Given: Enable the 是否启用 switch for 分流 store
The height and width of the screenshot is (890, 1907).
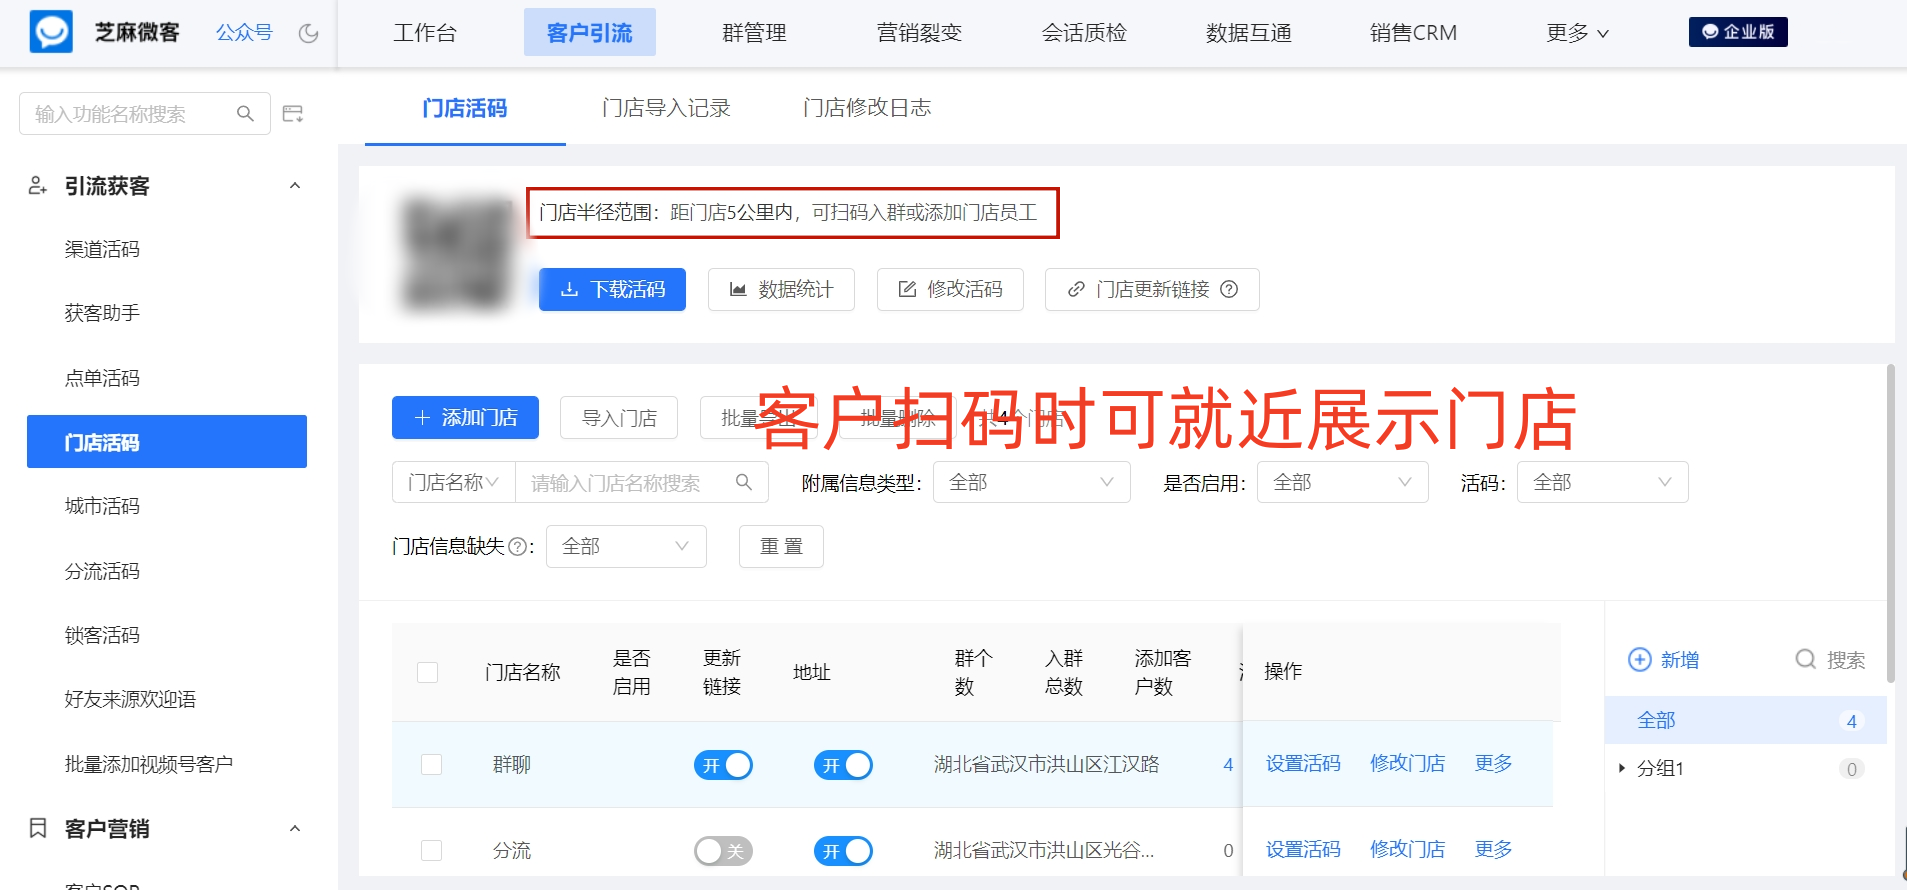Looking at the screenshot, I should (723, 851).
